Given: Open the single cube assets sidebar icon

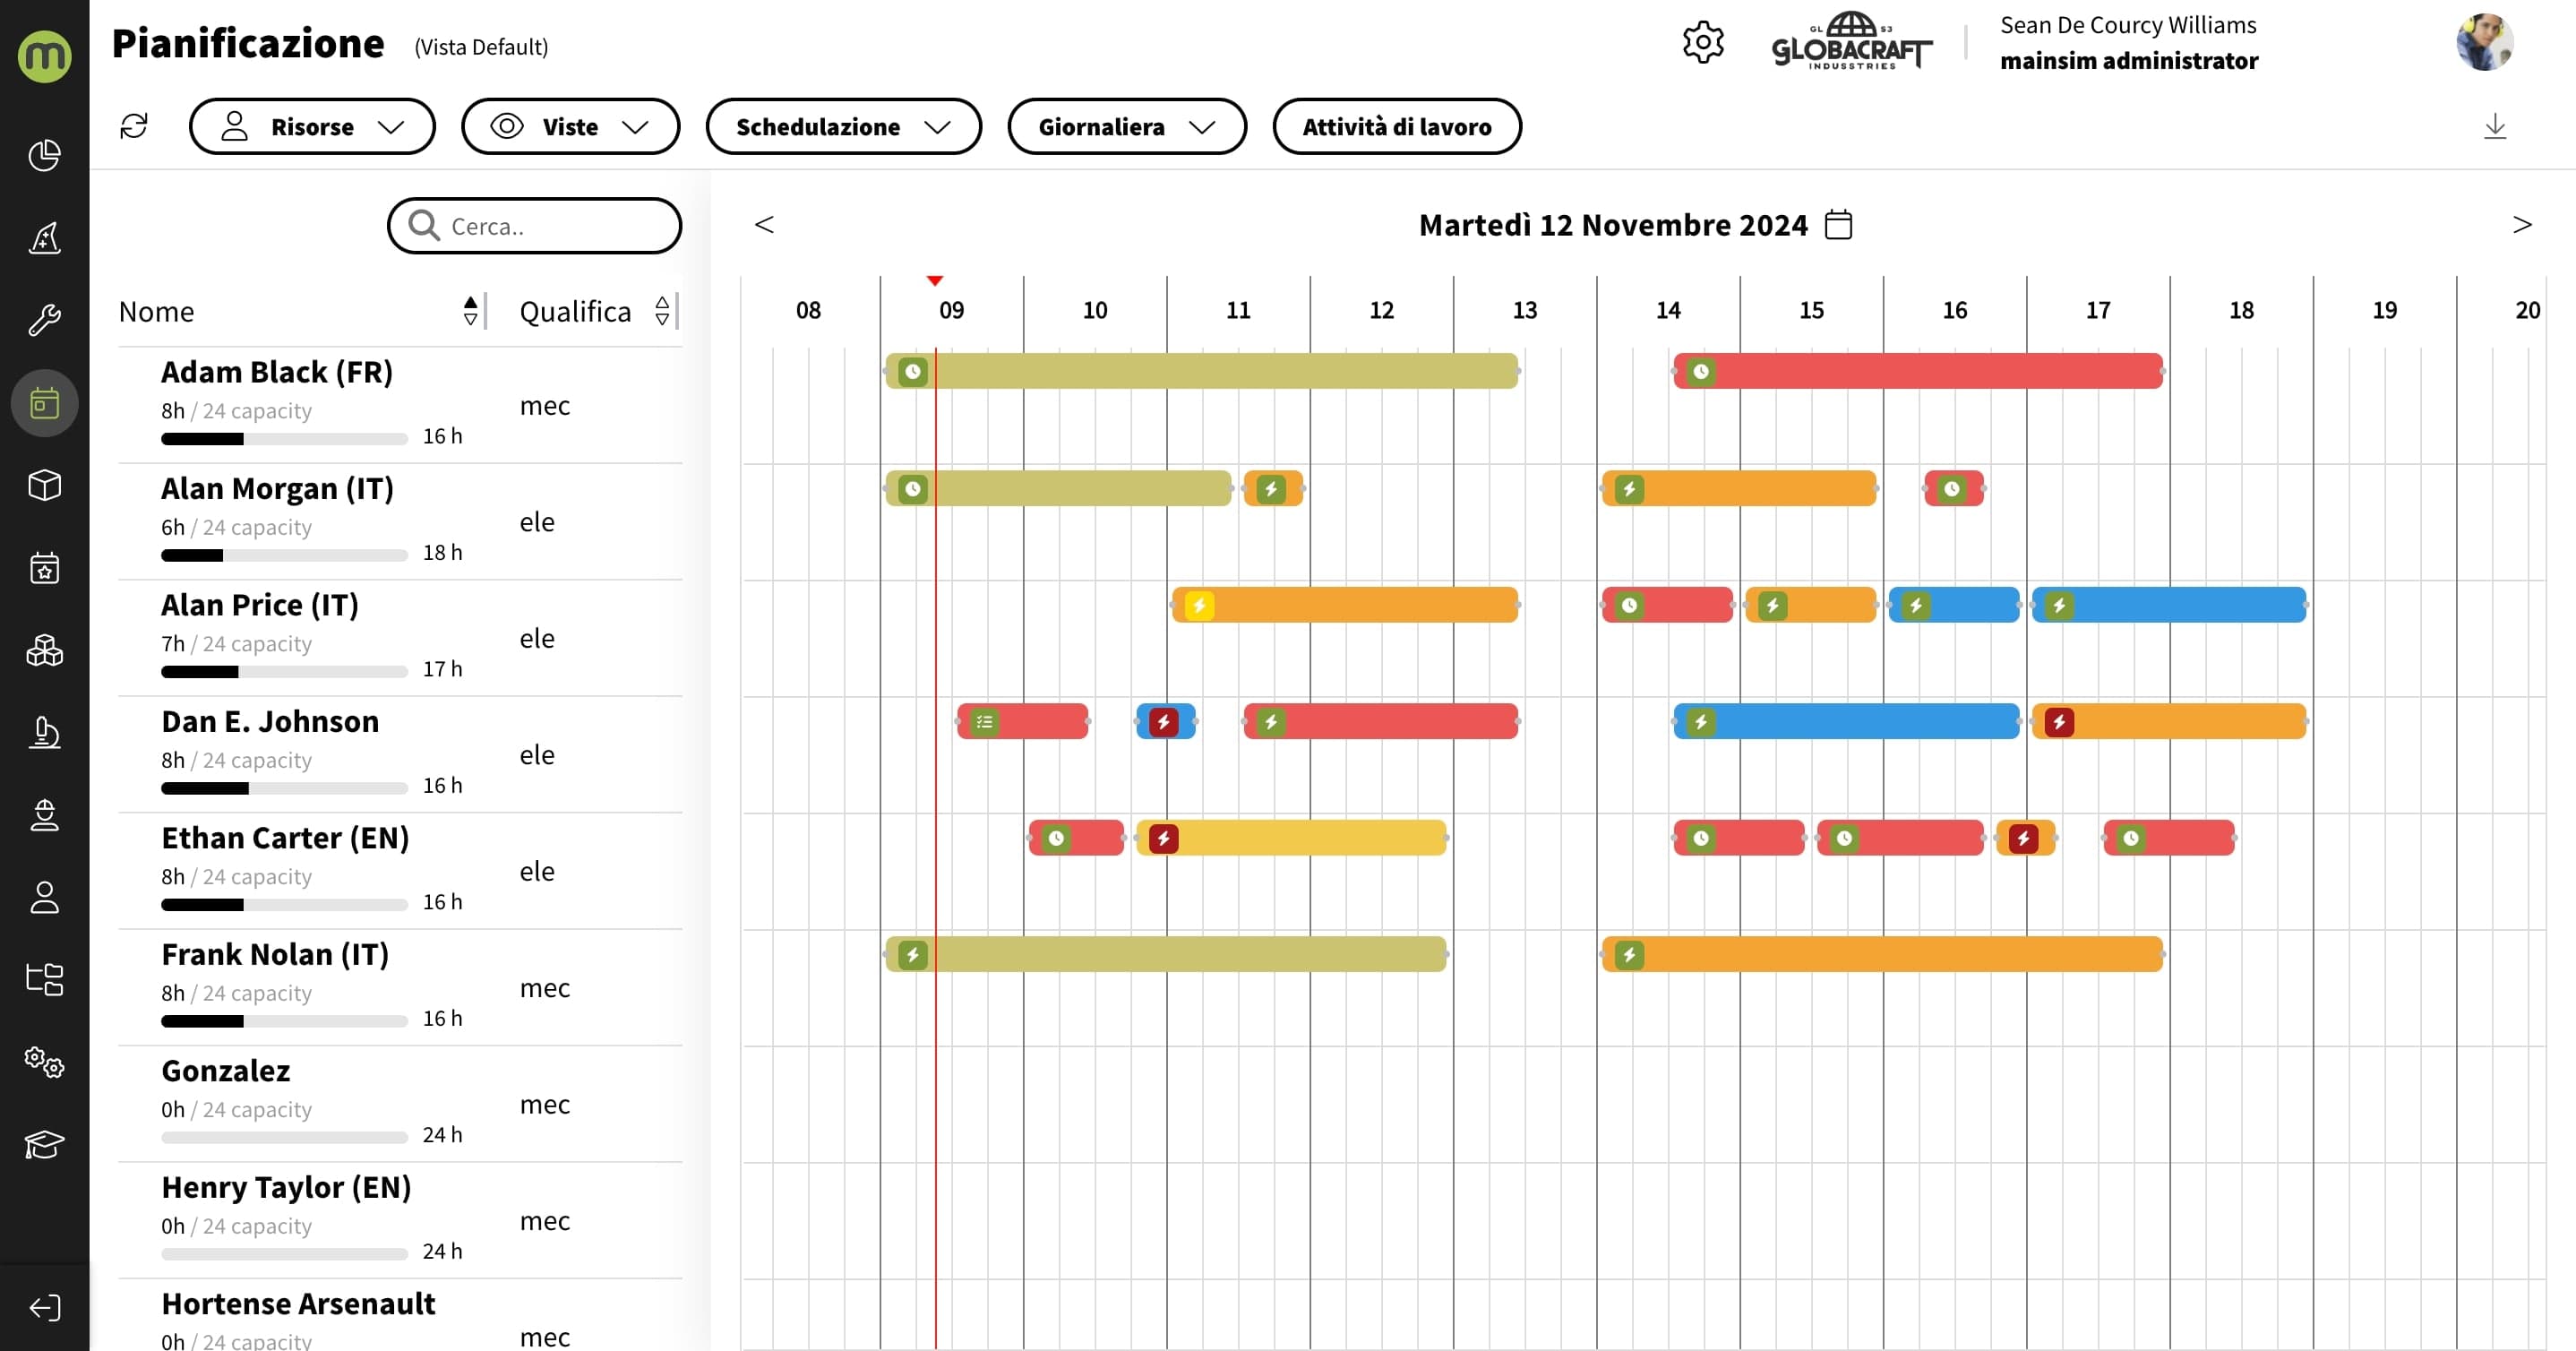Looking at the screenshot, I should click(44, 485).
